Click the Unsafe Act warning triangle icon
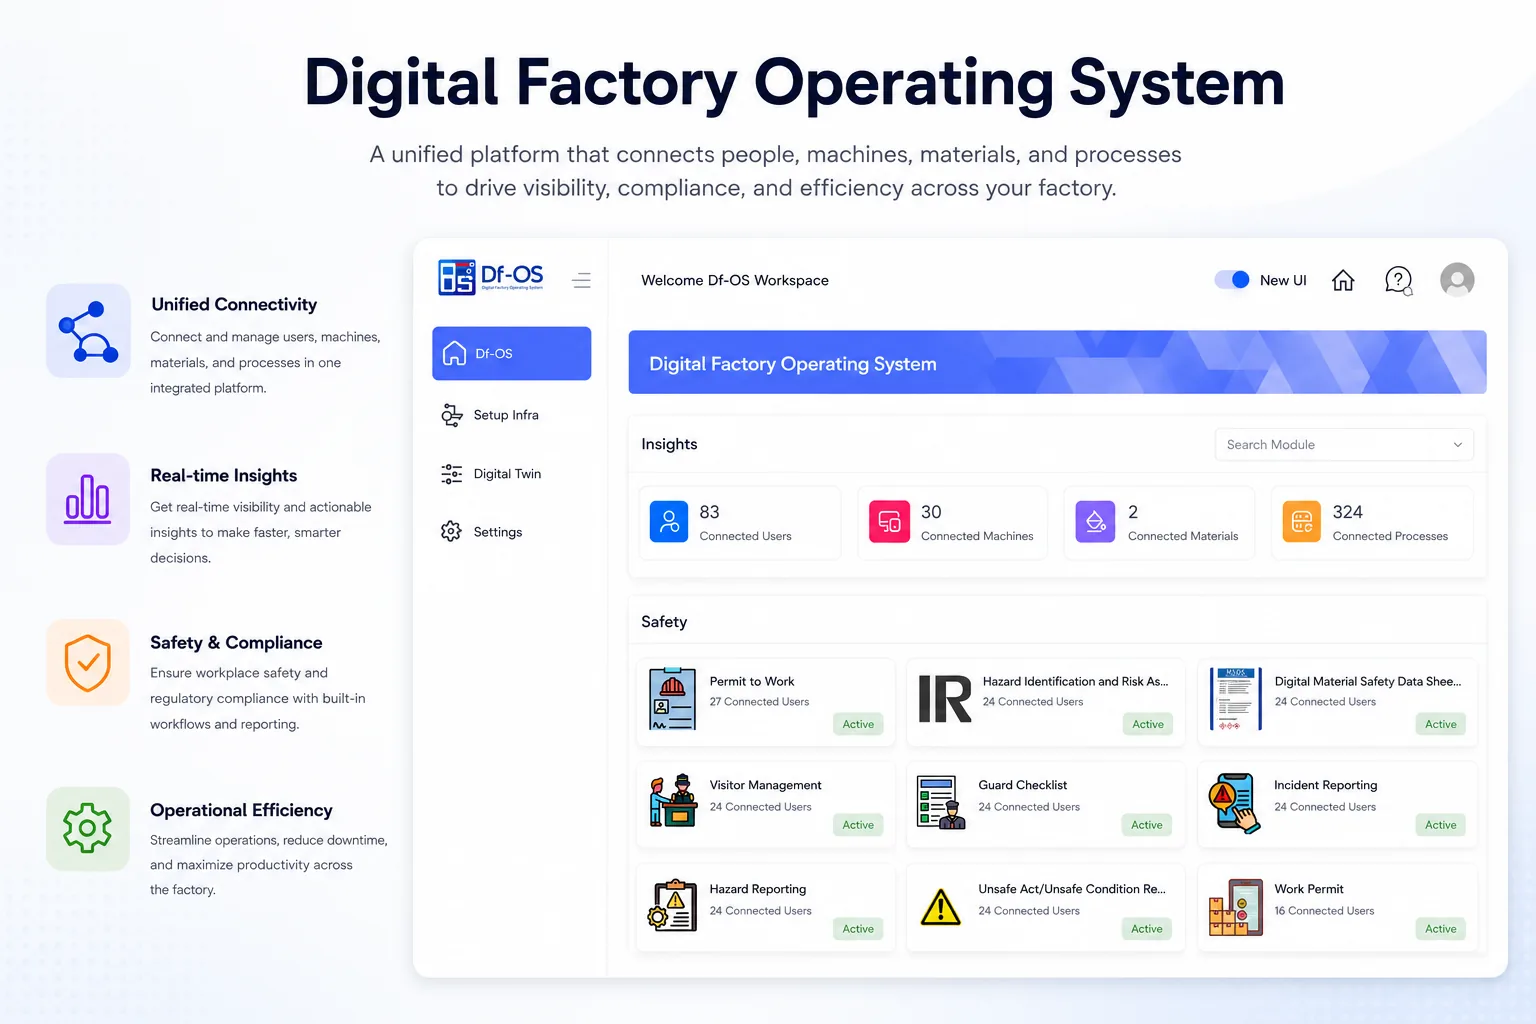 (940, 907)
